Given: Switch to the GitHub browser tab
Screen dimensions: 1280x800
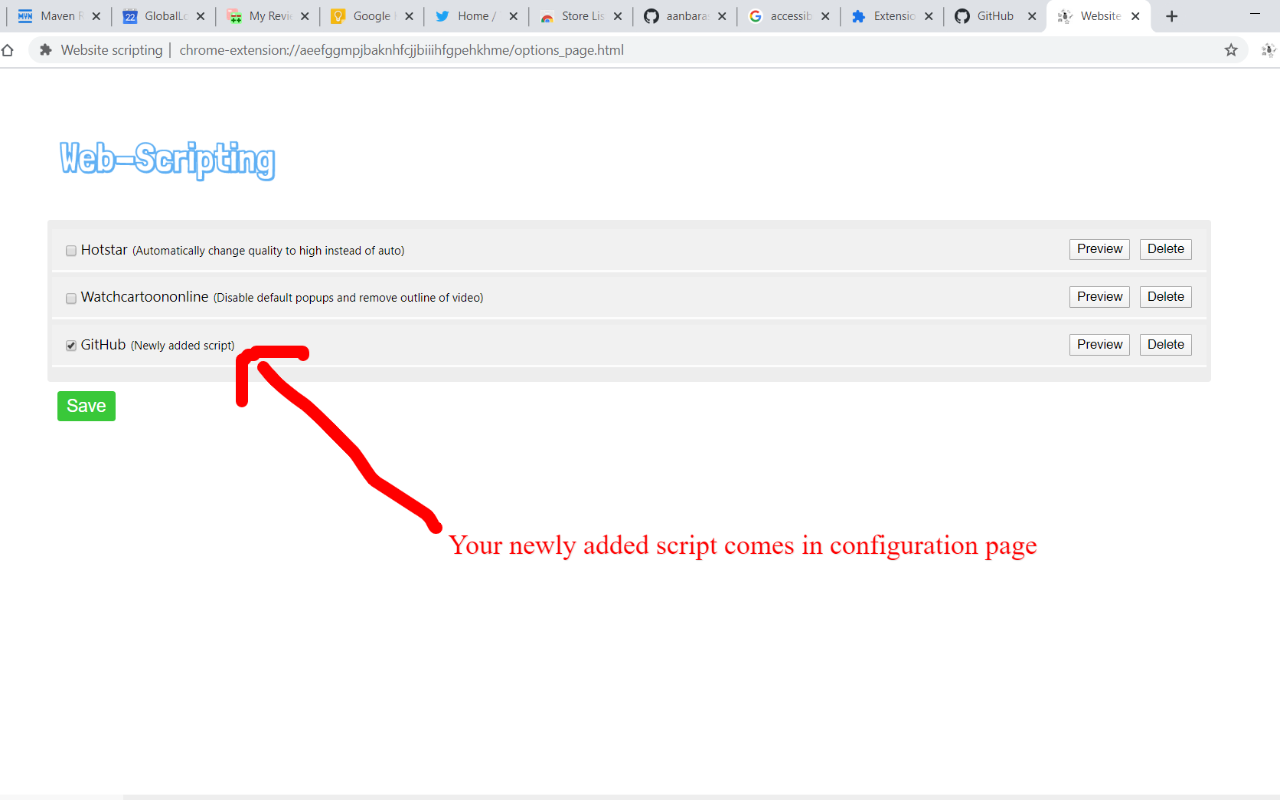Looking at the screenshot, I should pyautogui.click(x=995, y=15).
